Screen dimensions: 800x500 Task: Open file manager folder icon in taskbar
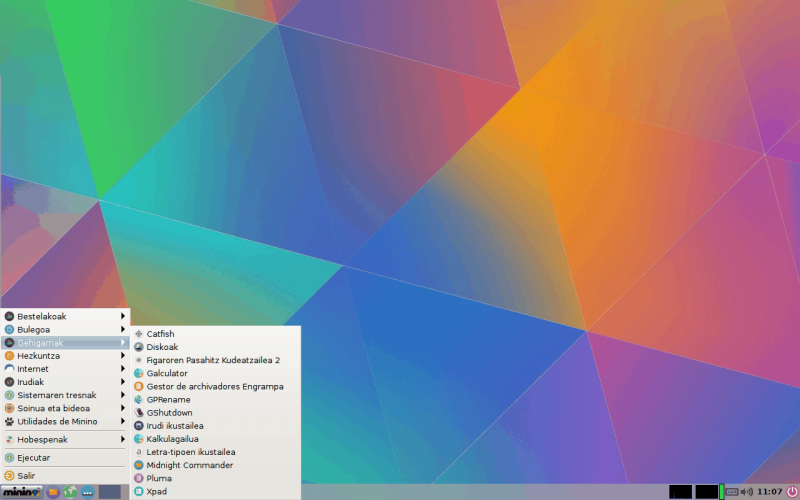[x=53, y=492]
